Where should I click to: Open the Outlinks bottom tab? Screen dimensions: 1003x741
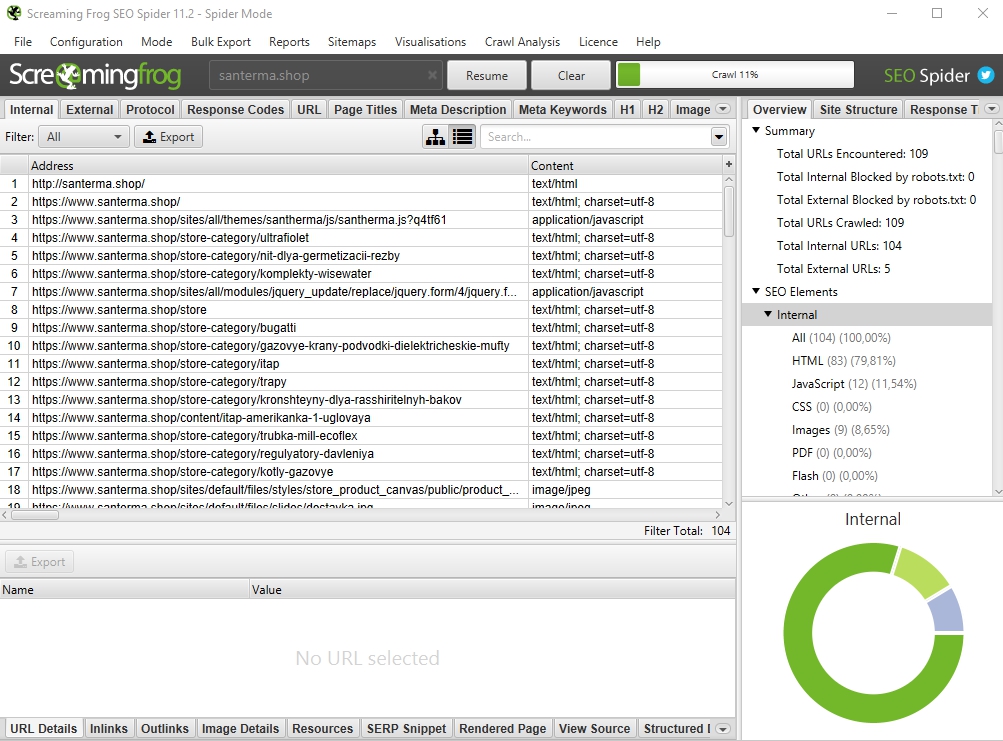pyautogui.click(x=165, y=729)
